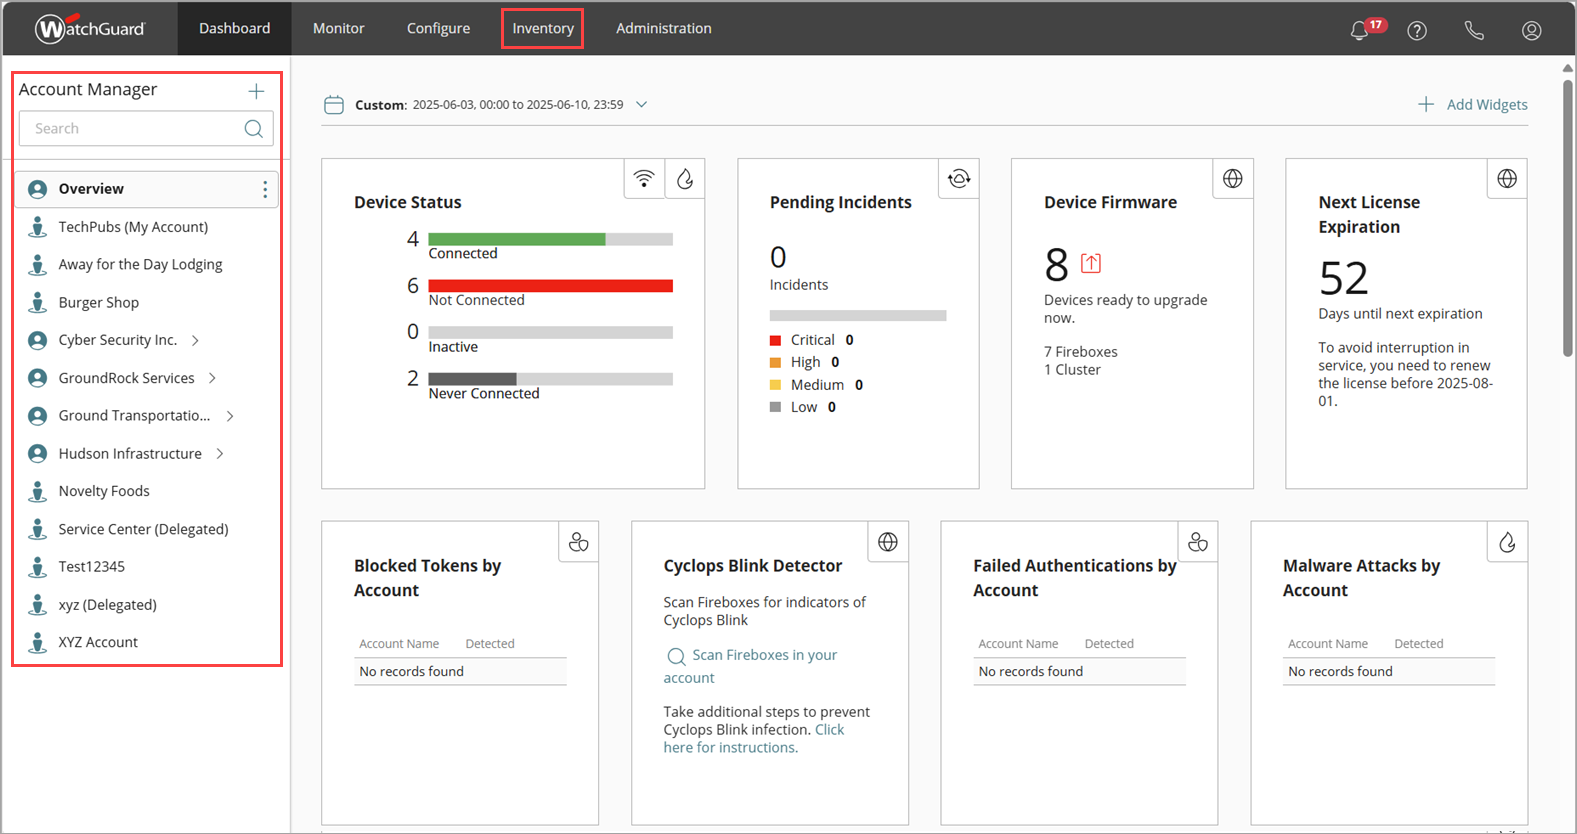This screenshot has width=1577, height=834.
Task: Expand the GroundRock Services account
Action: [213, 378]
